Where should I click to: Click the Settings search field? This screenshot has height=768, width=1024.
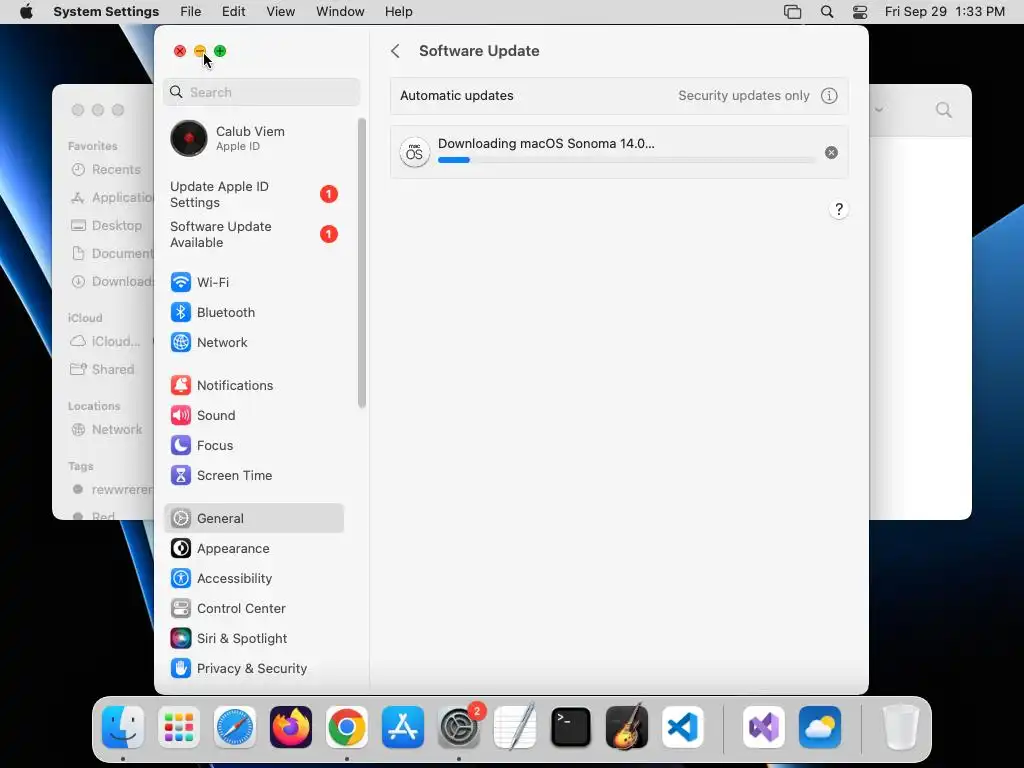pos(261,92)
